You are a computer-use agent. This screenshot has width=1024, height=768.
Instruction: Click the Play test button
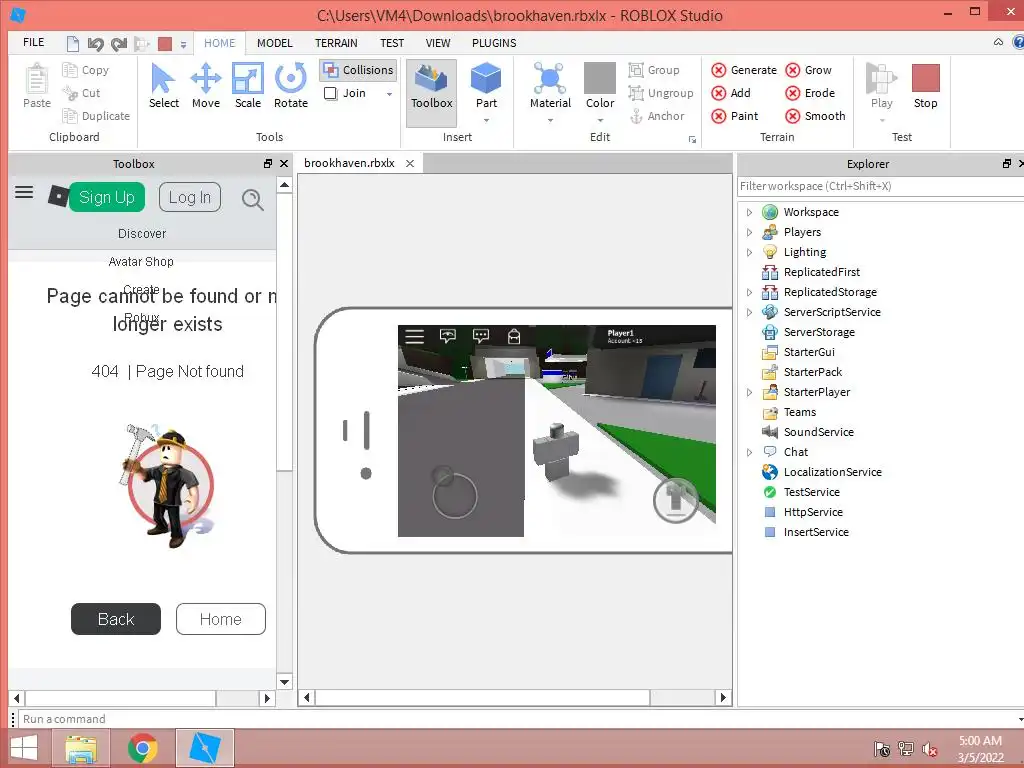point(881,86)
